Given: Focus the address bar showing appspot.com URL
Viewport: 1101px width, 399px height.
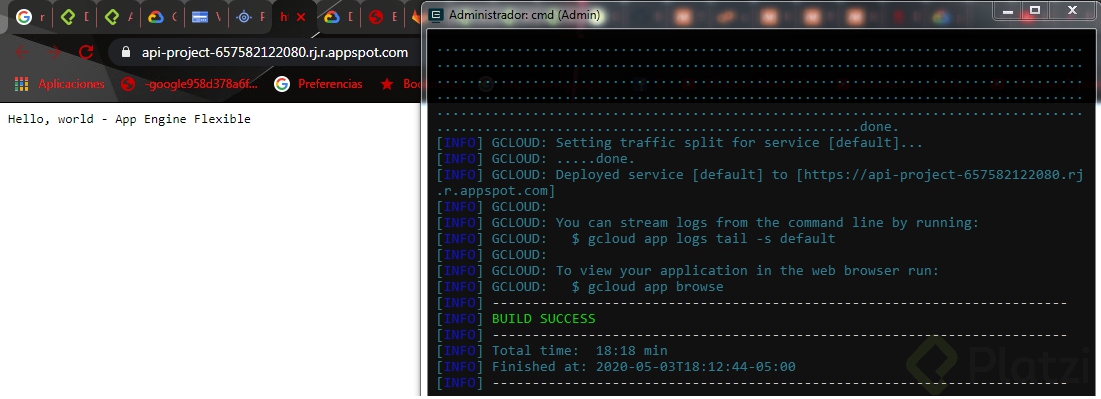Looking at the screenshot, I should (274, 53).
